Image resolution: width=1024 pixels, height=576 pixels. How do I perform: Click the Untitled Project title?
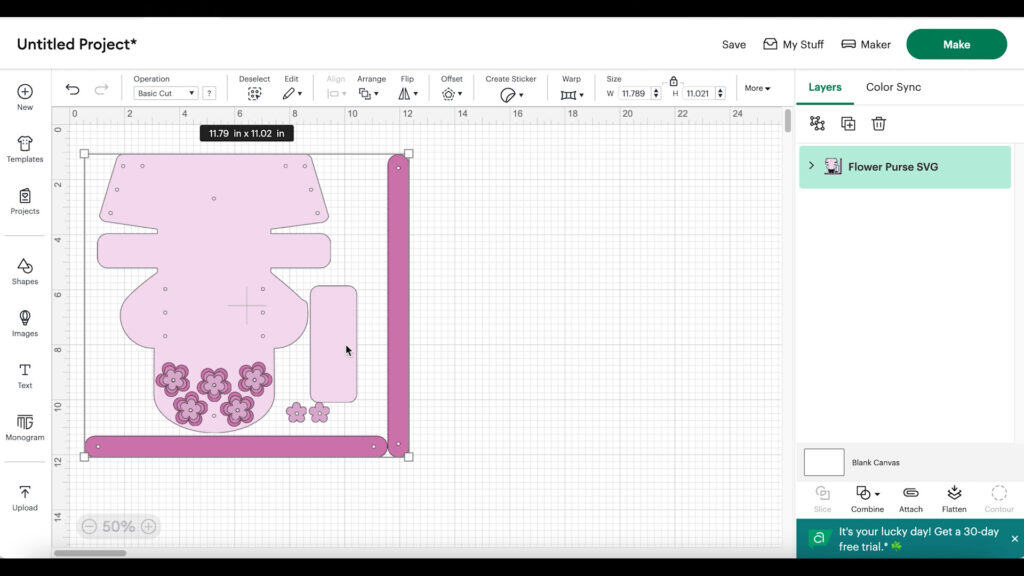coord(76,44)
